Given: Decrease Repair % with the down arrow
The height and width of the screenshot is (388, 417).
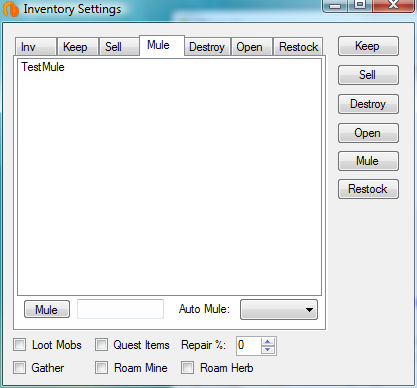Looking at the screenshot, I should 268,350.
